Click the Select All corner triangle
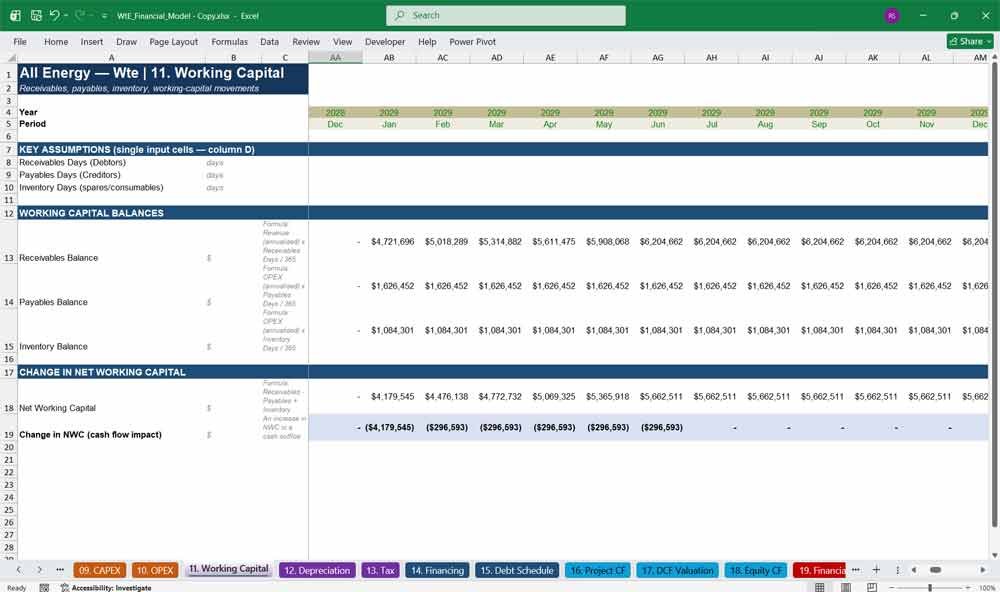Image resolution: width=1000 pixels, height=592 pixels. (11, 57)
